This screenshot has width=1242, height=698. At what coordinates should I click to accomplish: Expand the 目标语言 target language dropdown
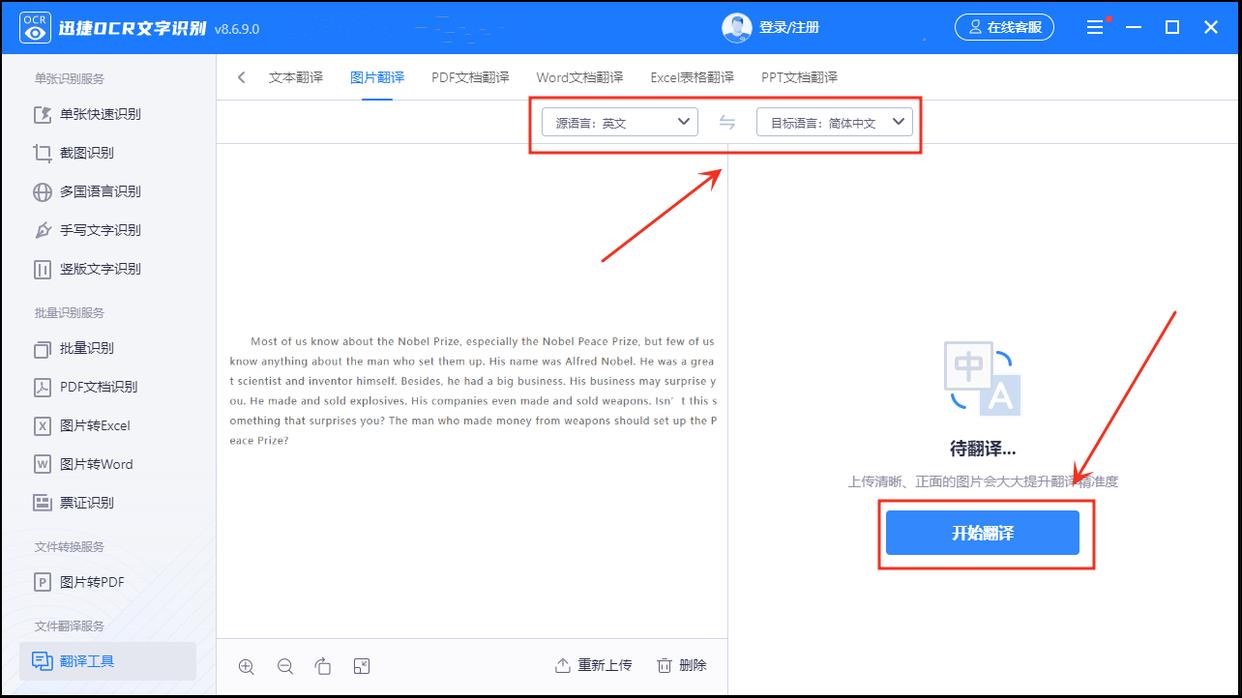[x=834, y=122]
